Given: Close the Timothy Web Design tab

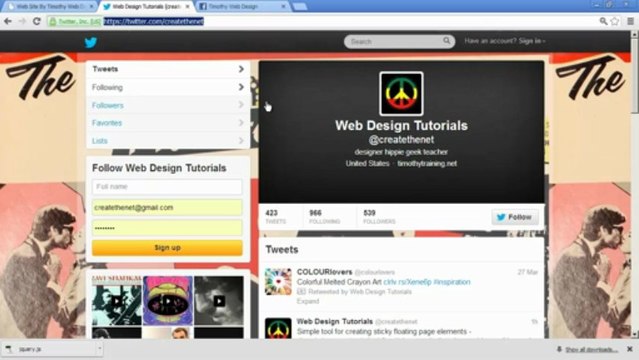Looking at the screenshot, I should tap(283, 7).
